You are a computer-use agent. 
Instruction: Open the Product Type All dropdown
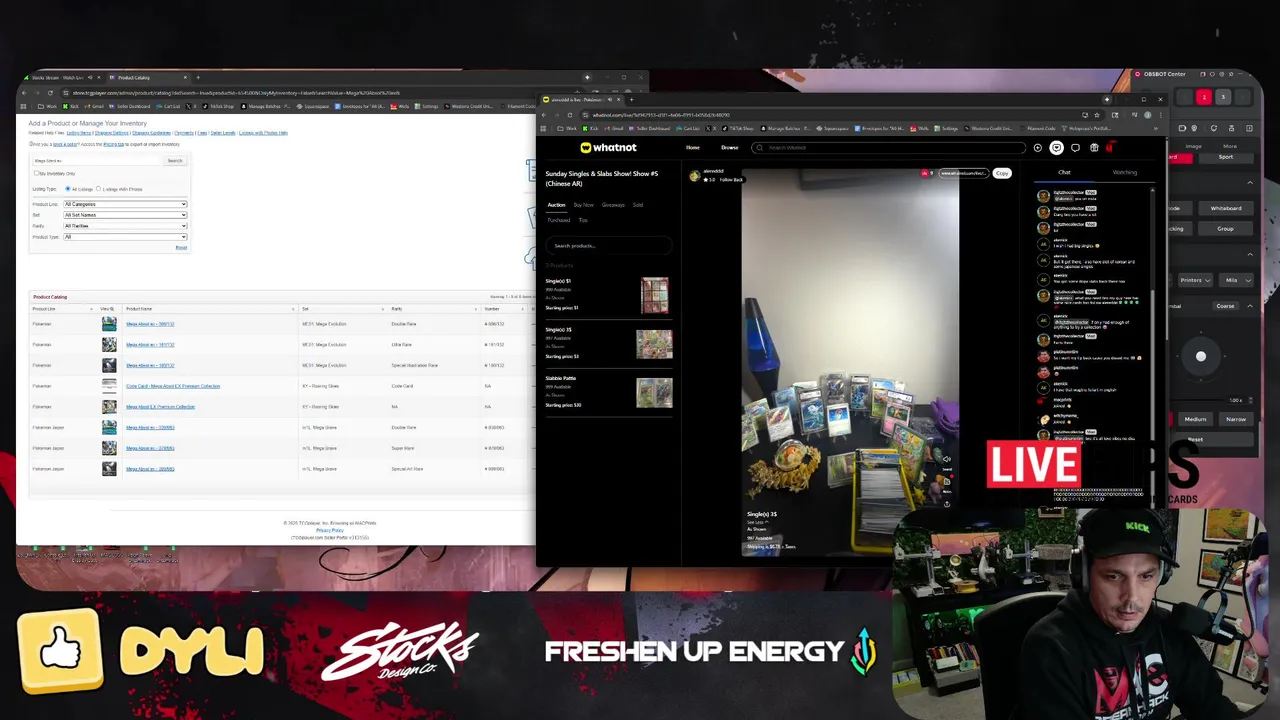[125, 237]
